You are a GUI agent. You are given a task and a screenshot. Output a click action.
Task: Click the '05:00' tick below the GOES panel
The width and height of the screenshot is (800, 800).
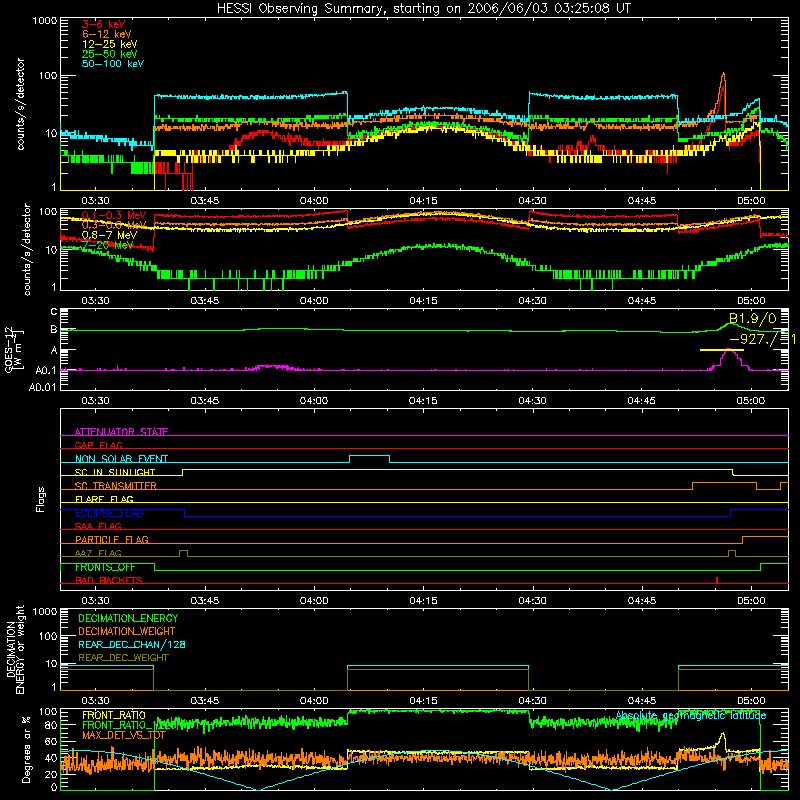click(751, 401)
